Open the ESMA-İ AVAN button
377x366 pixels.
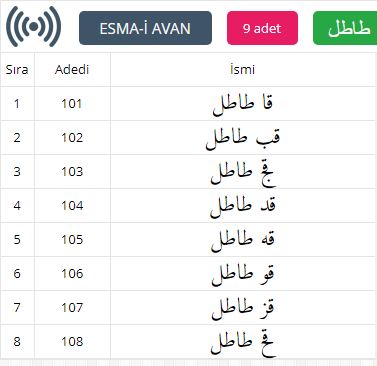point(145,28)
